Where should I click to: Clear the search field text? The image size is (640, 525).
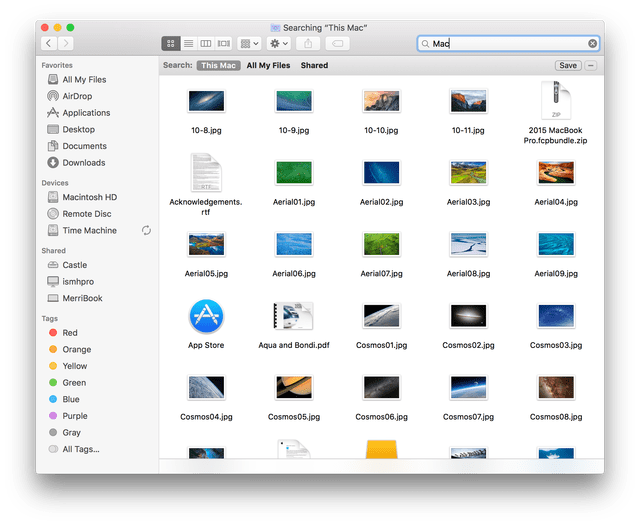(592, 44)
